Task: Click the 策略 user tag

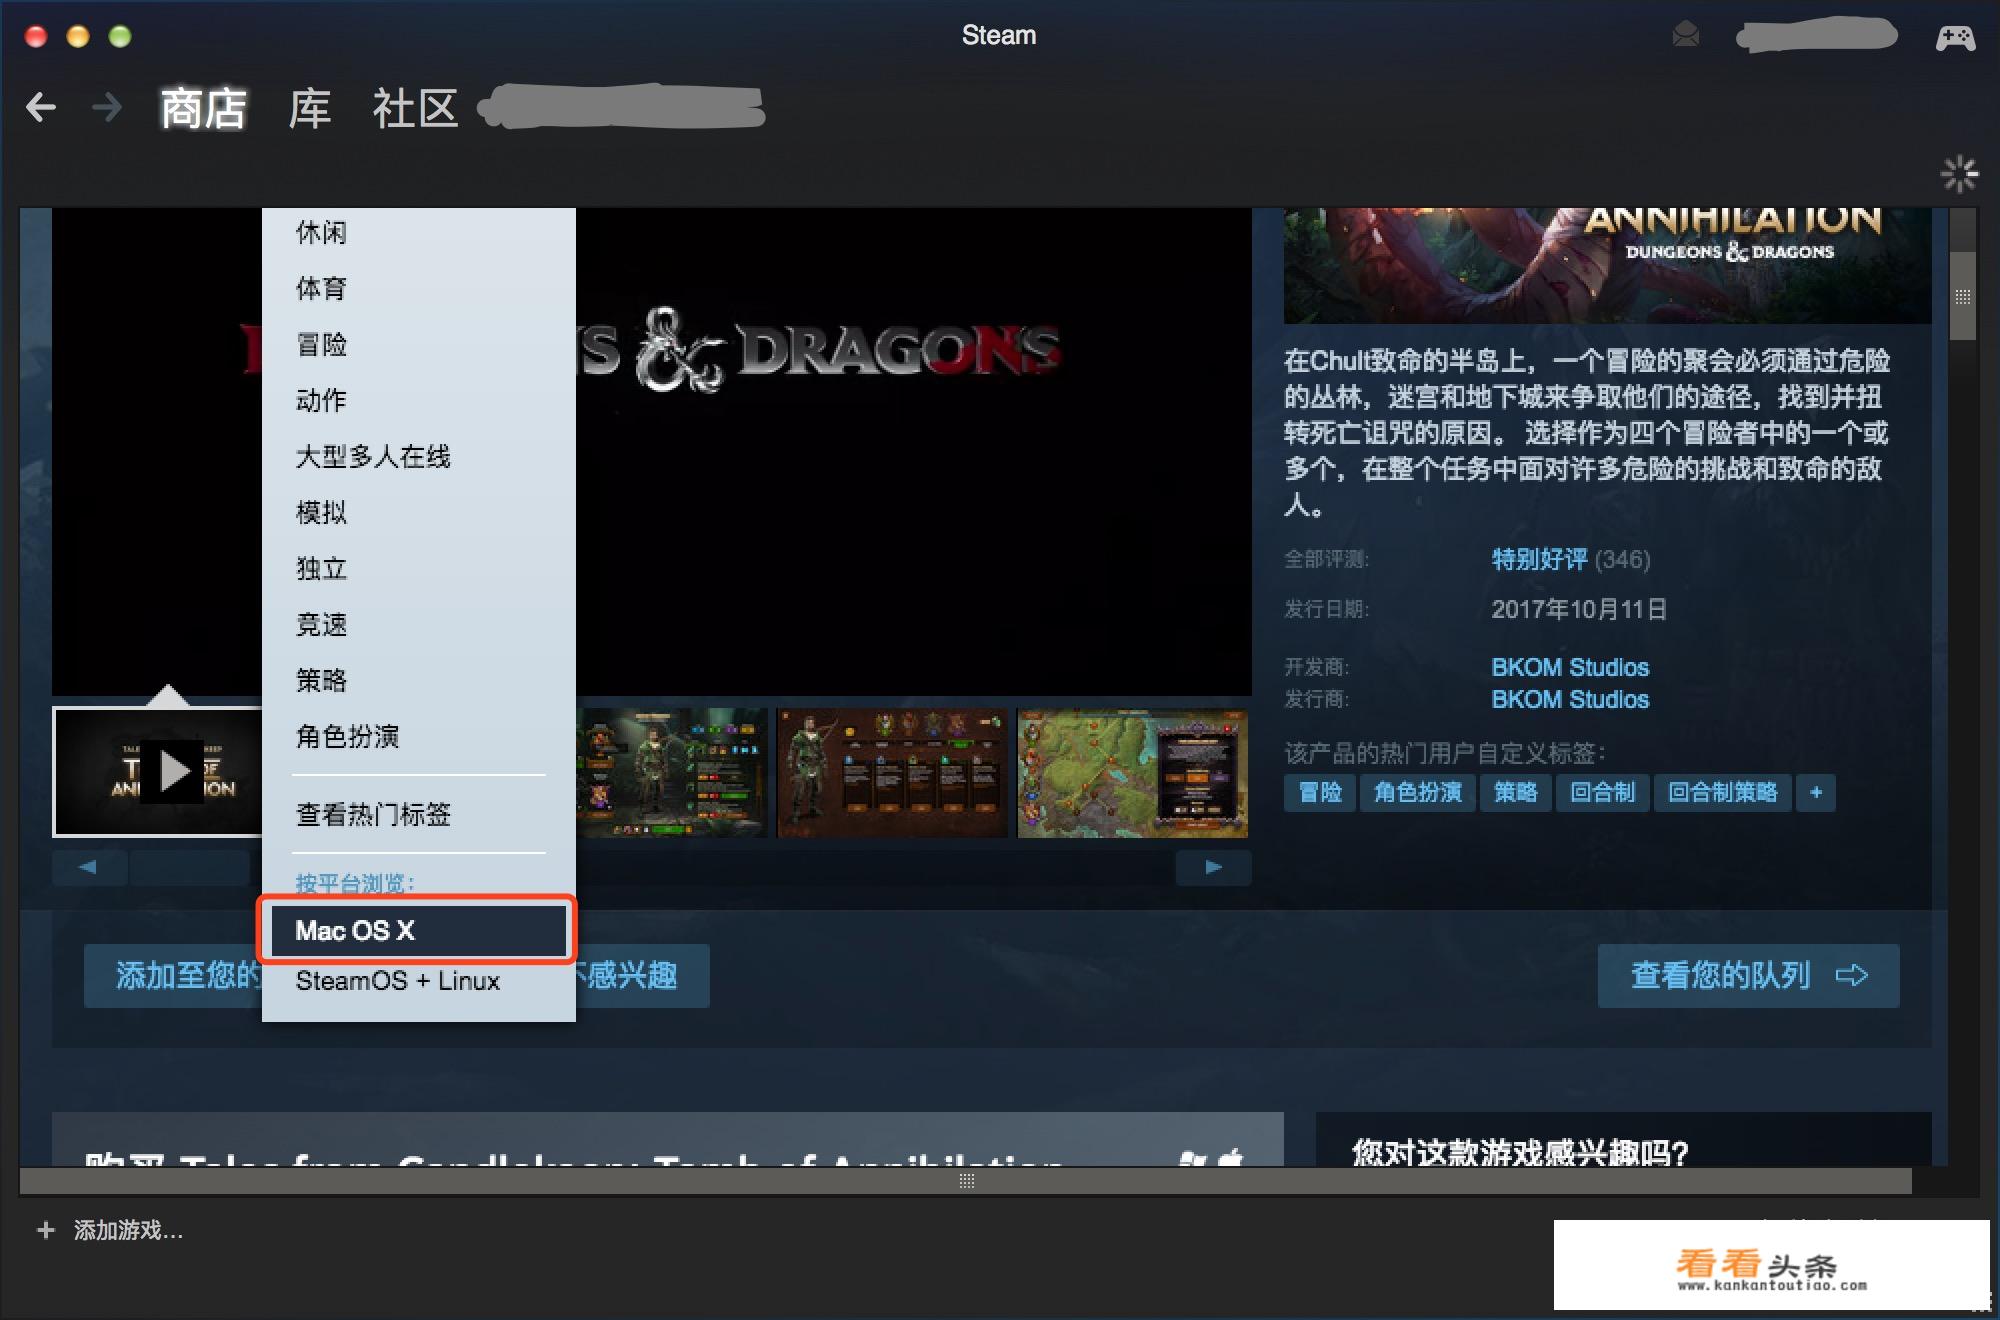Action: (1515, 792)
